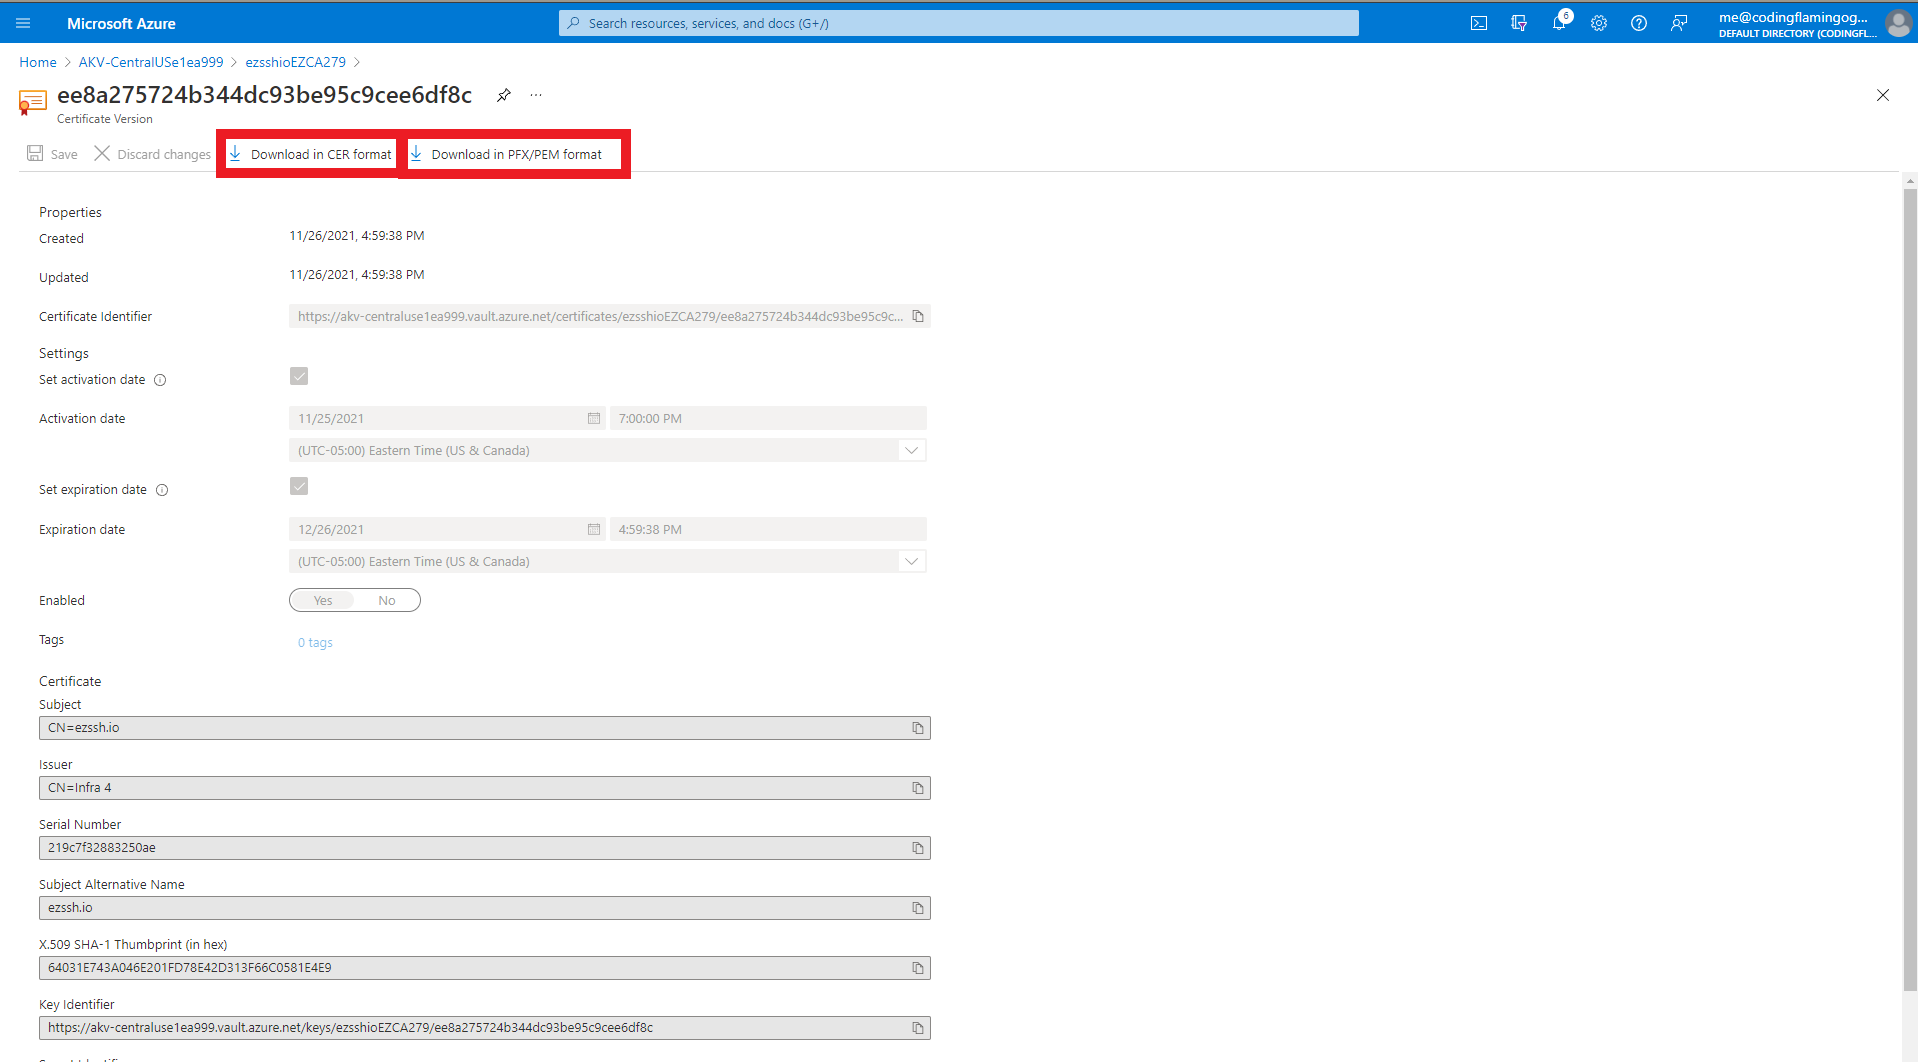
Task: Click the account email in the header
Action: [x=1793, y=17]
